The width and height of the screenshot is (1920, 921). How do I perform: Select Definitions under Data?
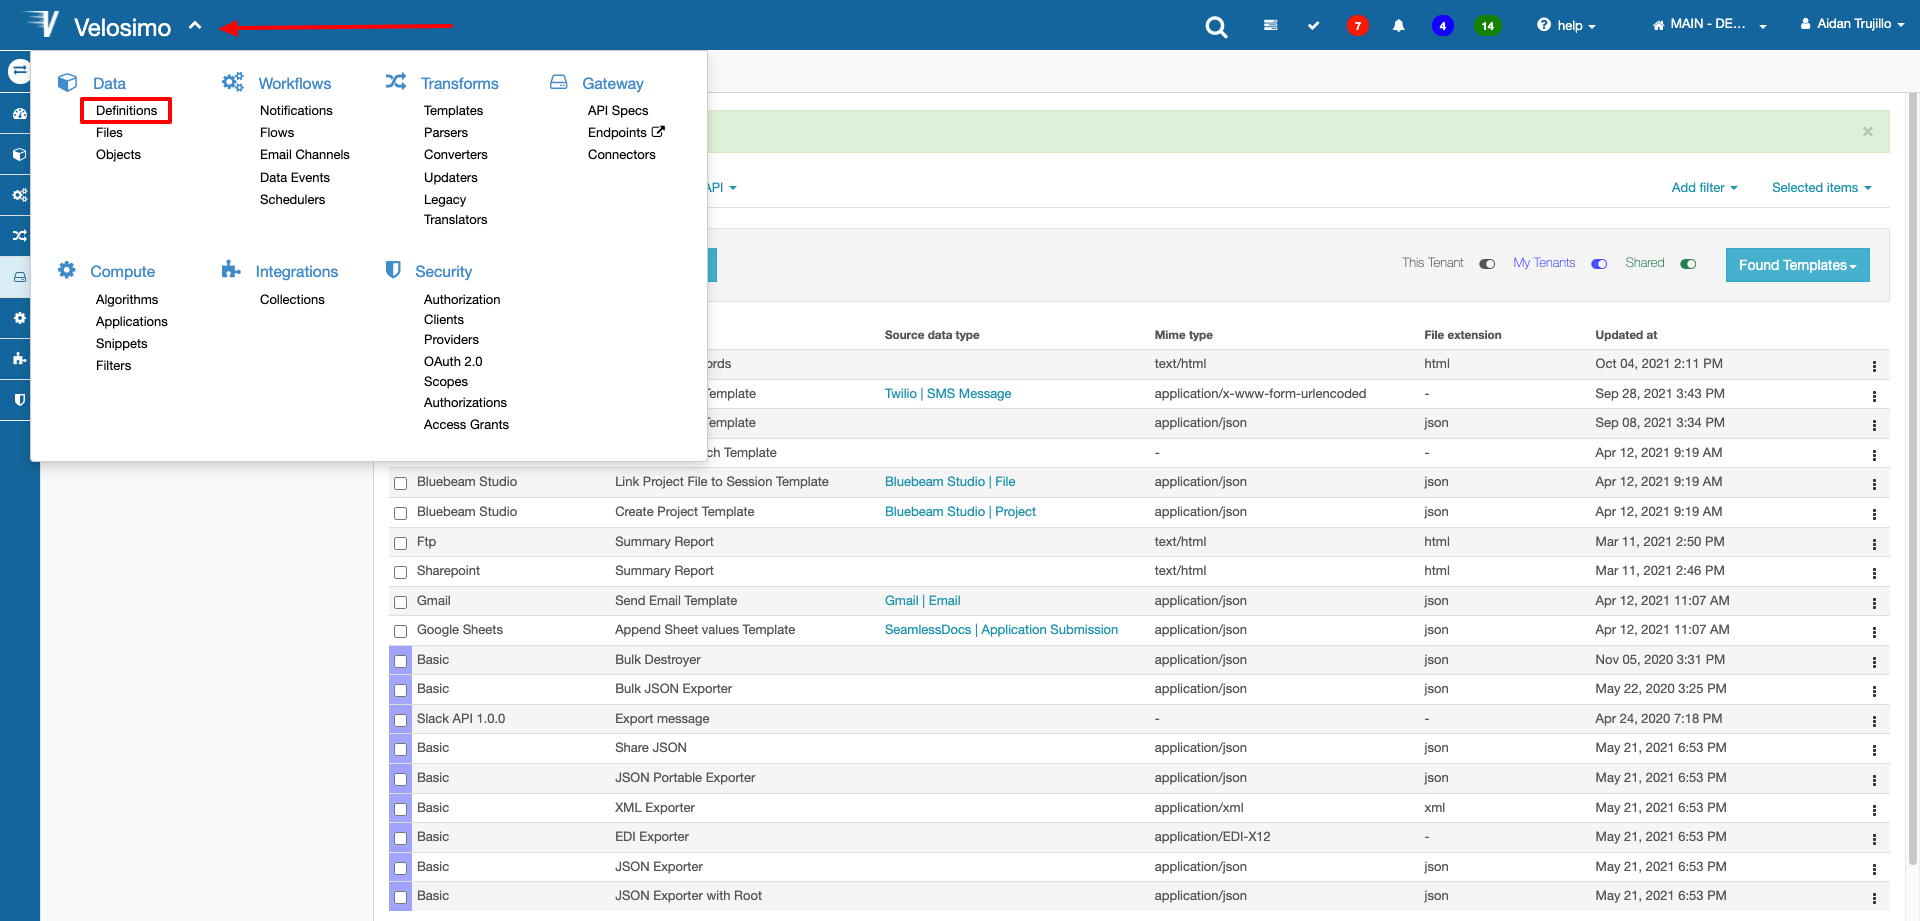pos(126,110)
